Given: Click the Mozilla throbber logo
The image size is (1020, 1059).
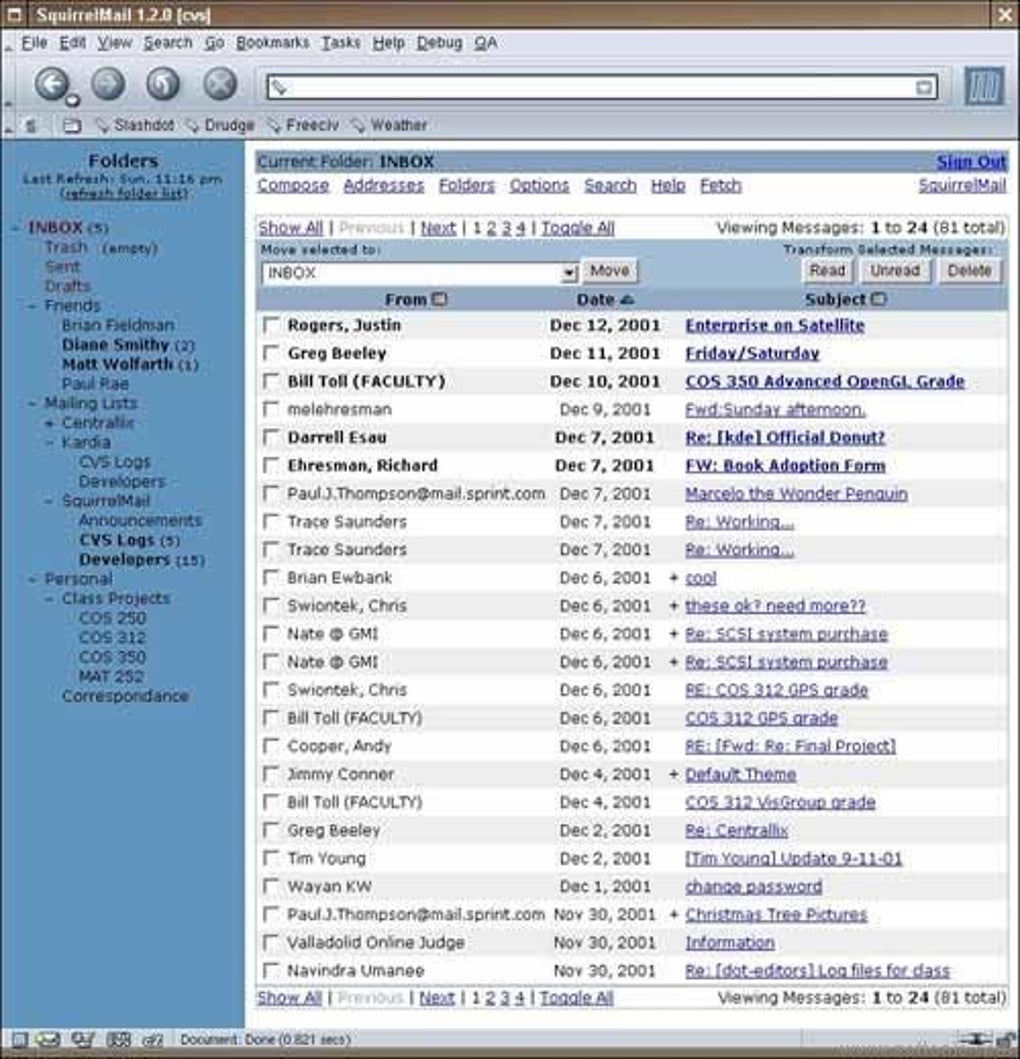Looking at the screenshot, I should coord(984,87).
